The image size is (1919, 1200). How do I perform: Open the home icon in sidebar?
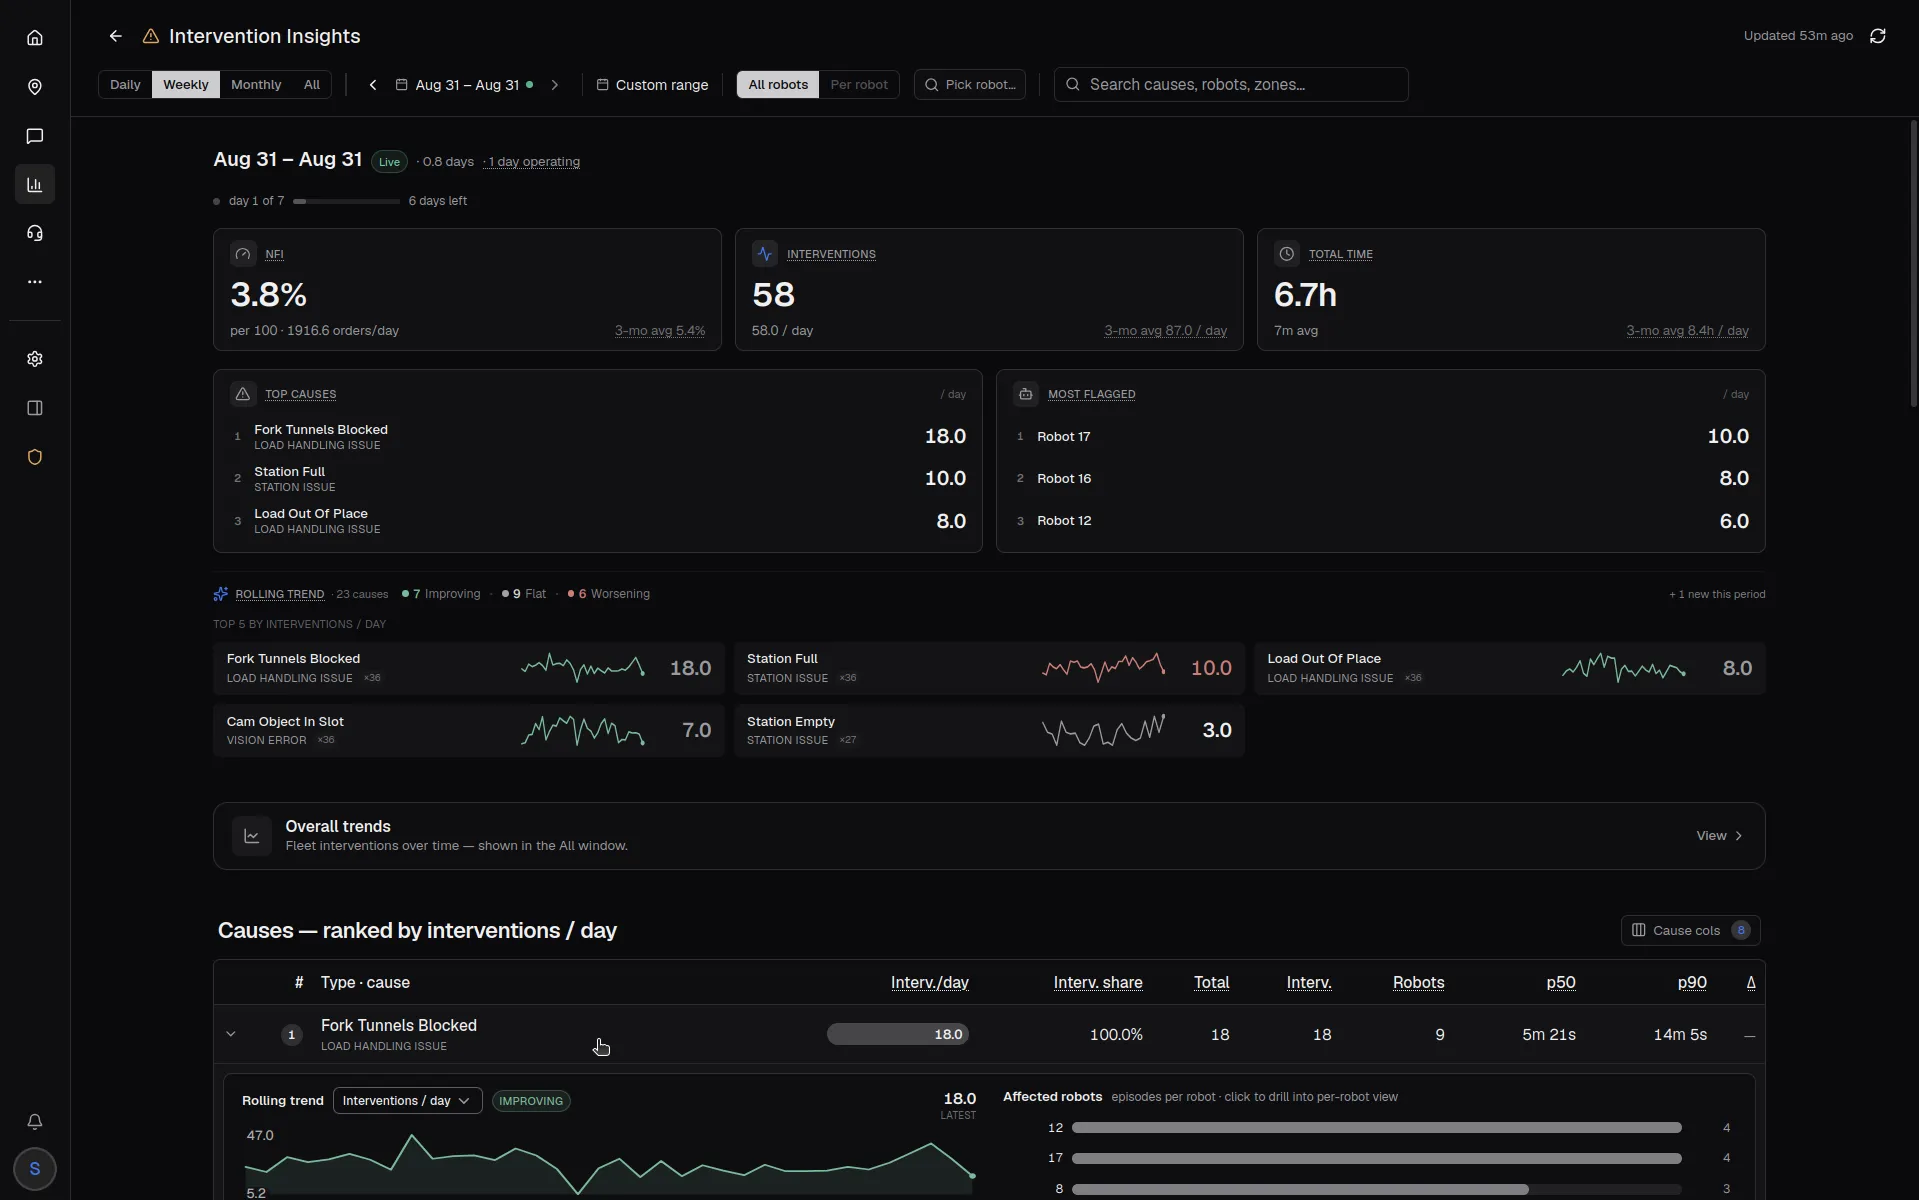point(35,38)
